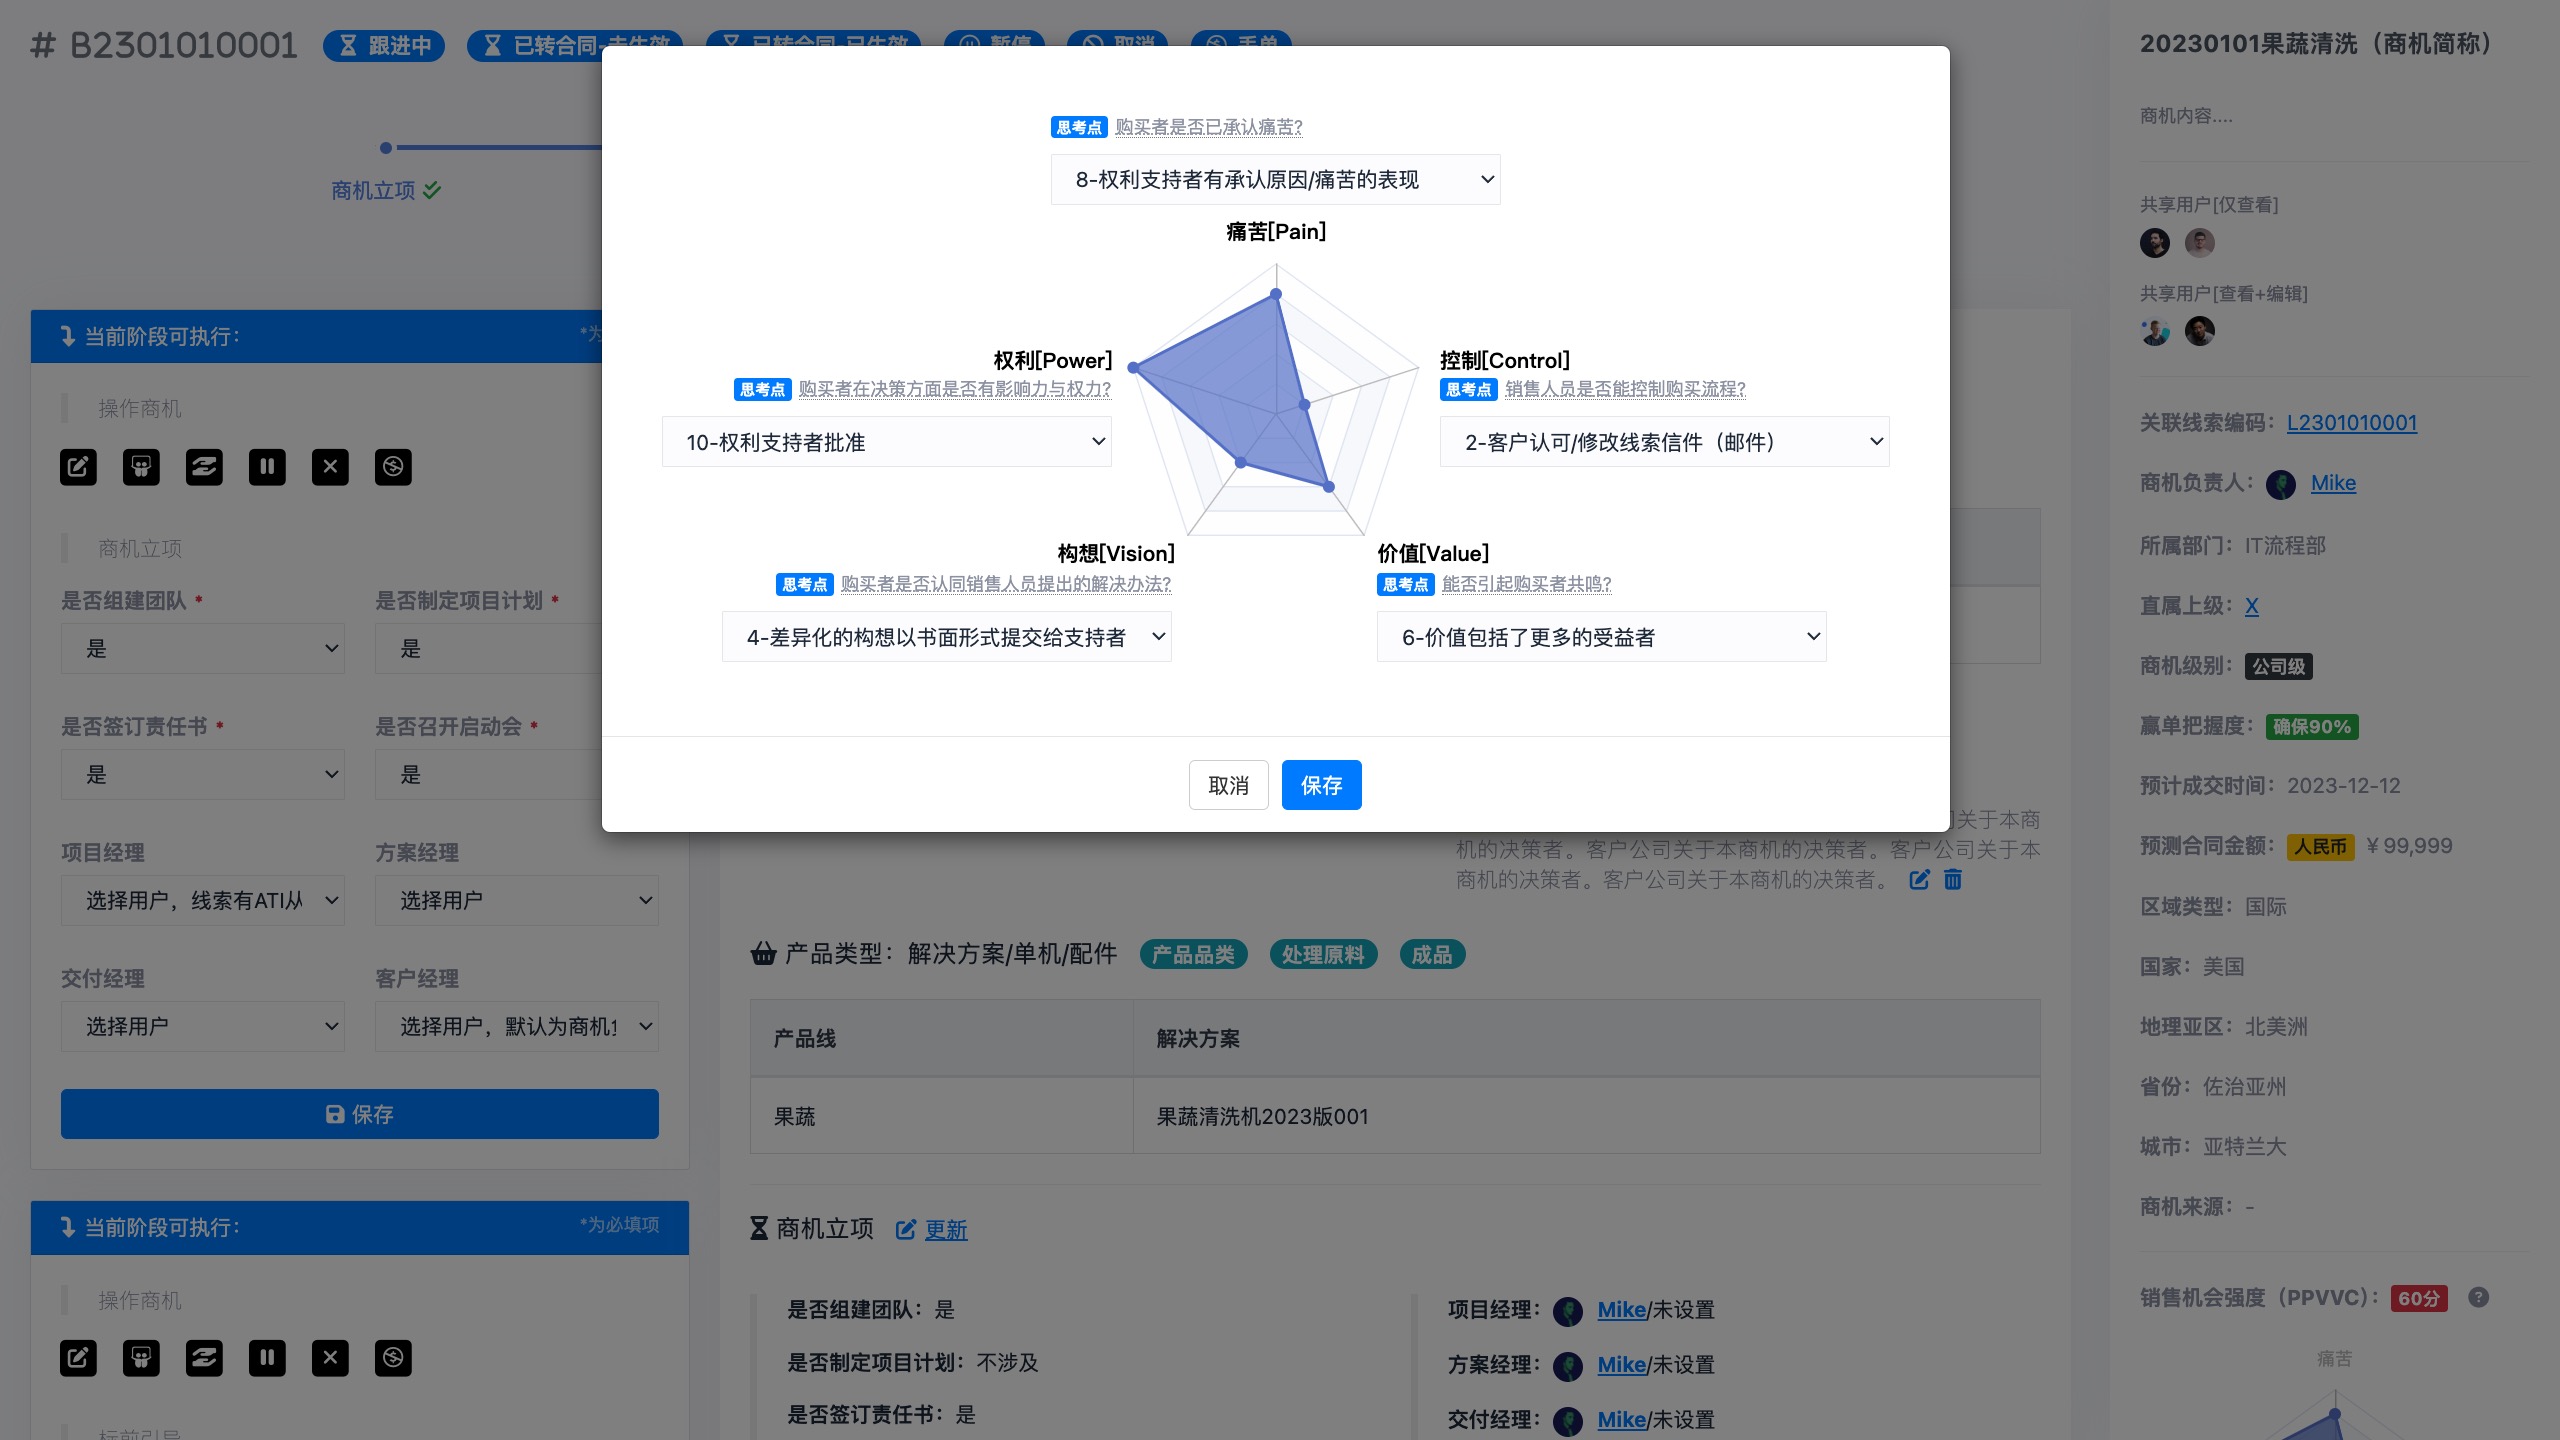Open the 痛苦[Pain] score dropdown
This screenshot has width=2560, height=1440.
click(x=1275, y=180)
